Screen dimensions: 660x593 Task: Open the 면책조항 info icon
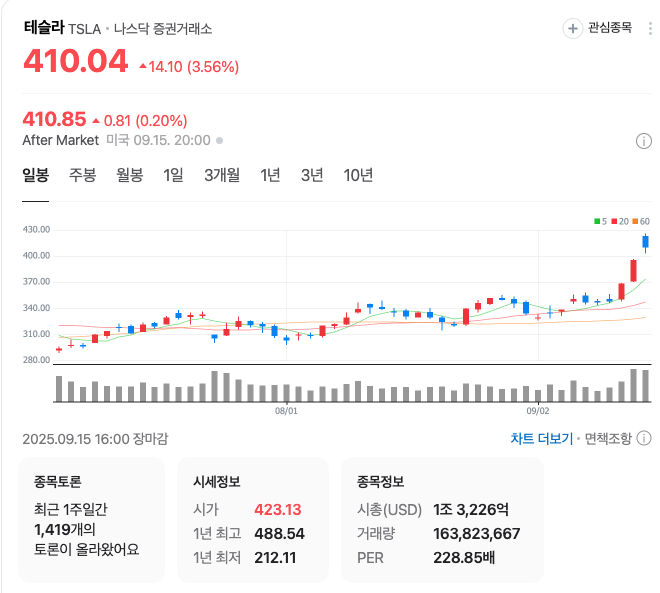pos(644,438)
